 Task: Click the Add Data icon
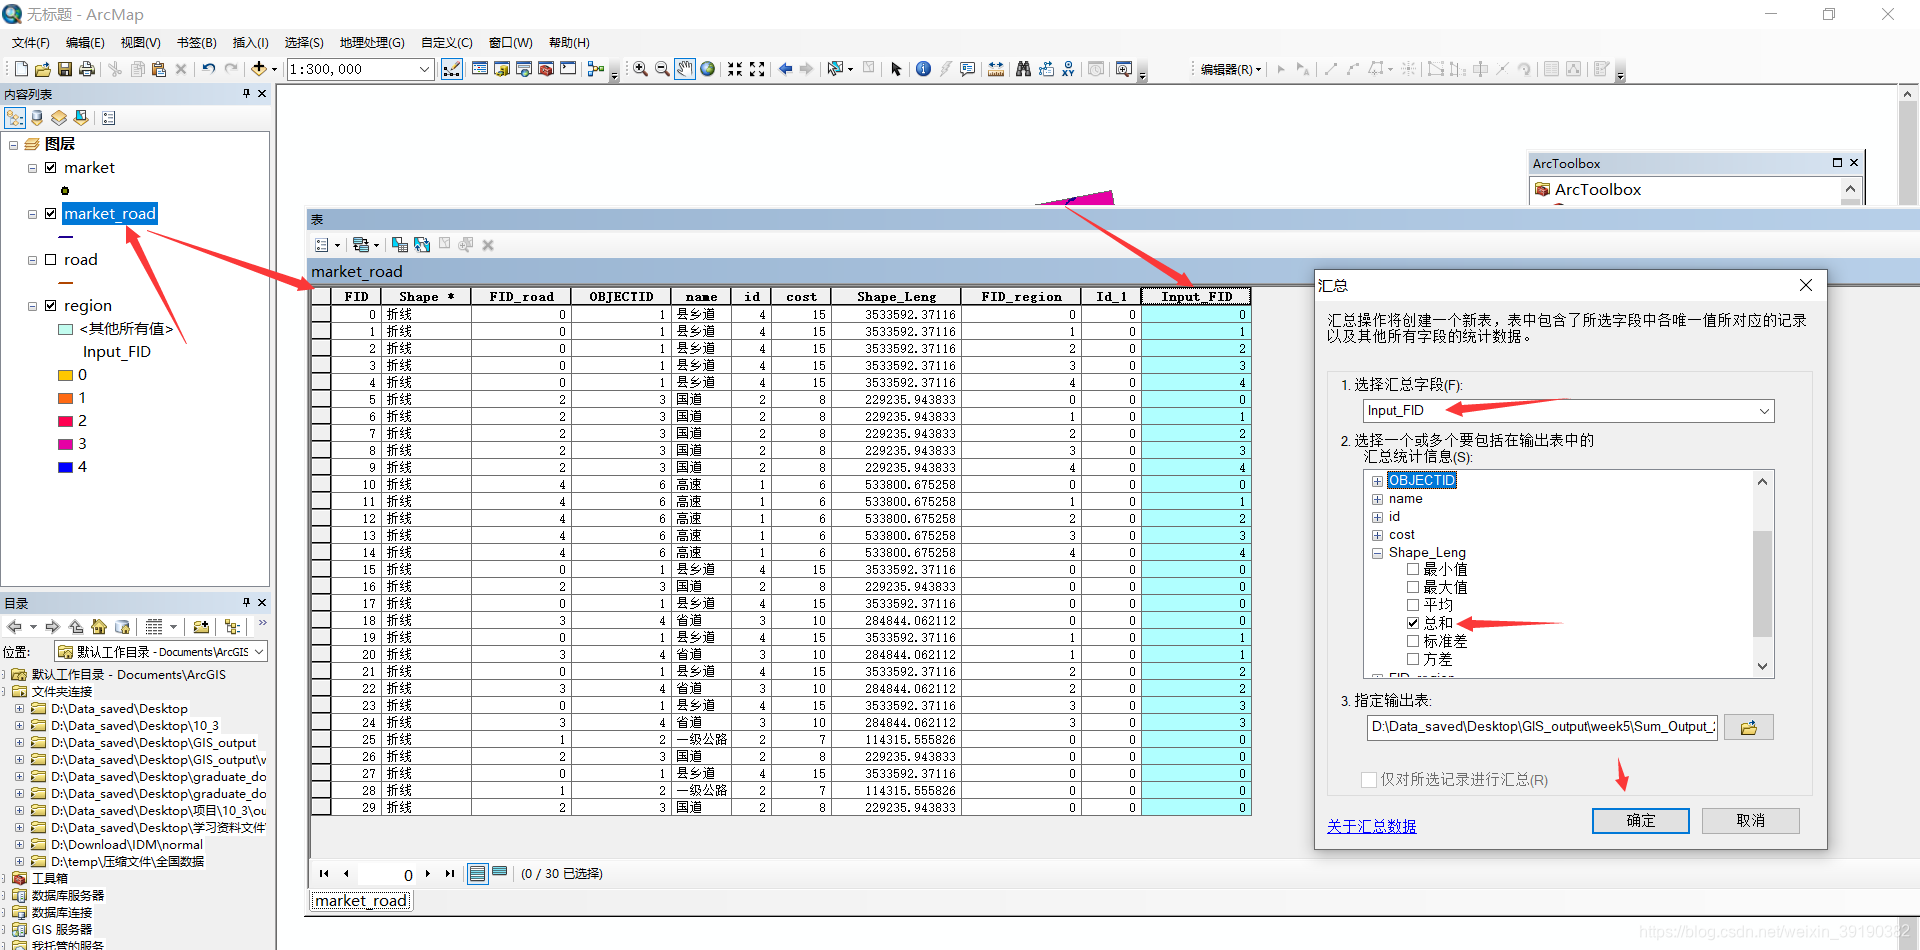coord(259,69)
